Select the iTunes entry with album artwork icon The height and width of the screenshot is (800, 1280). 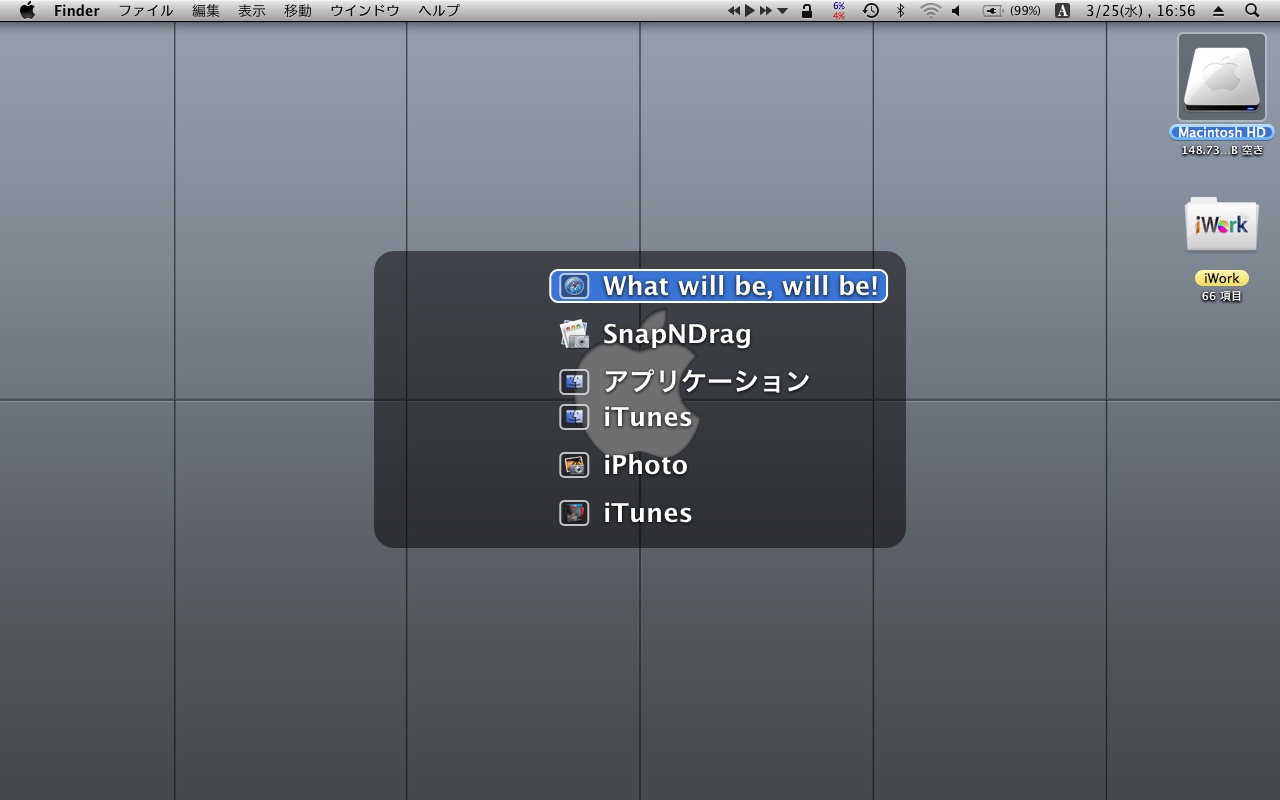626,513
